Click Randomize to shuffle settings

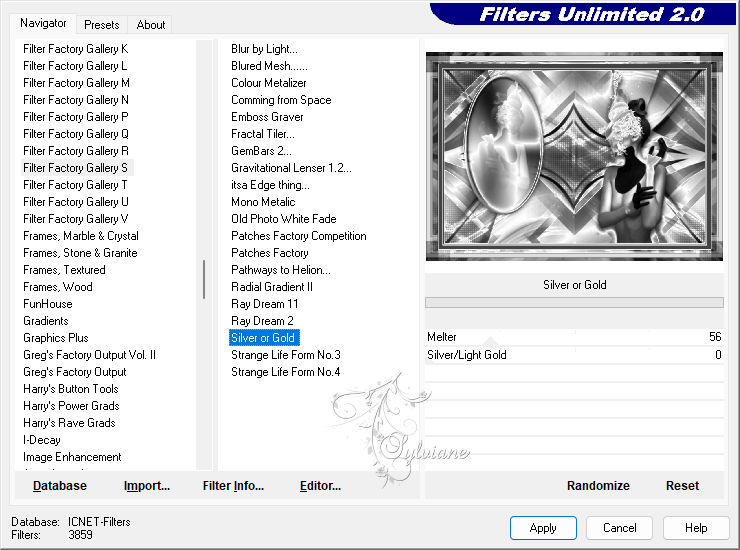click(x=598, y=485)
